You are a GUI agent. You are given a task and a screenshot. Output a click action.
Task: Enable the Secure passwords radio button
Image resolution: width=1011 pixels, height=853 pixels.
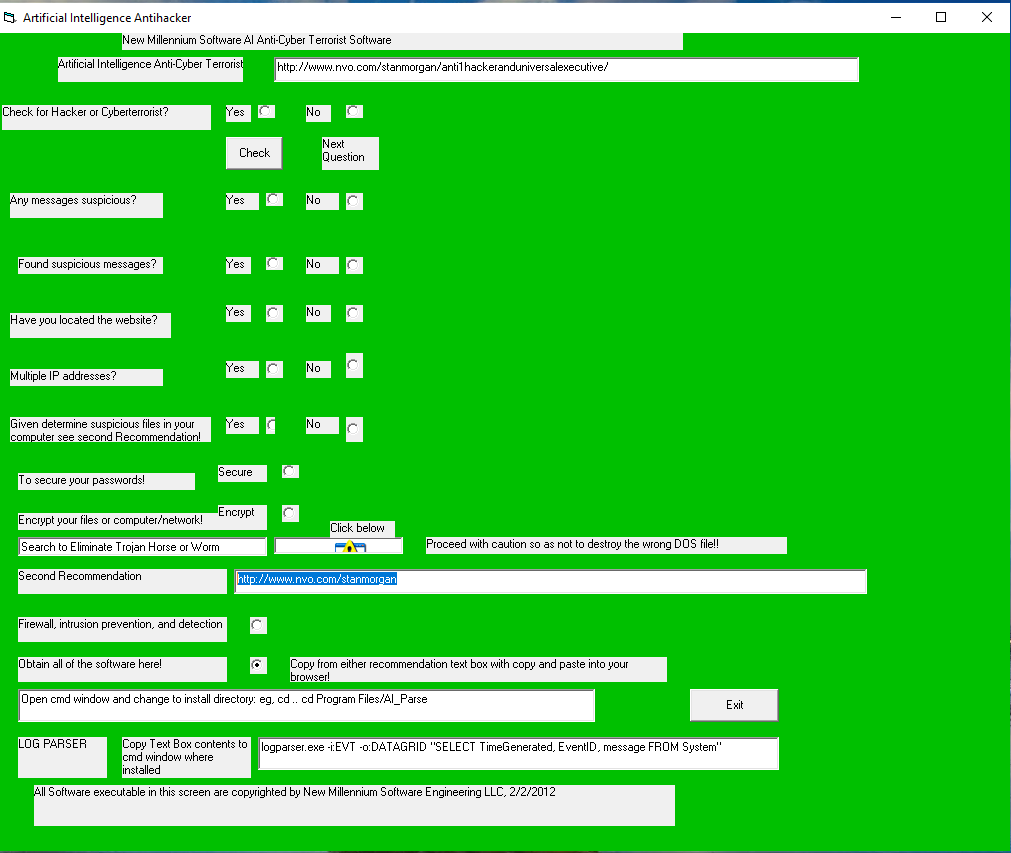pos(290,471)
